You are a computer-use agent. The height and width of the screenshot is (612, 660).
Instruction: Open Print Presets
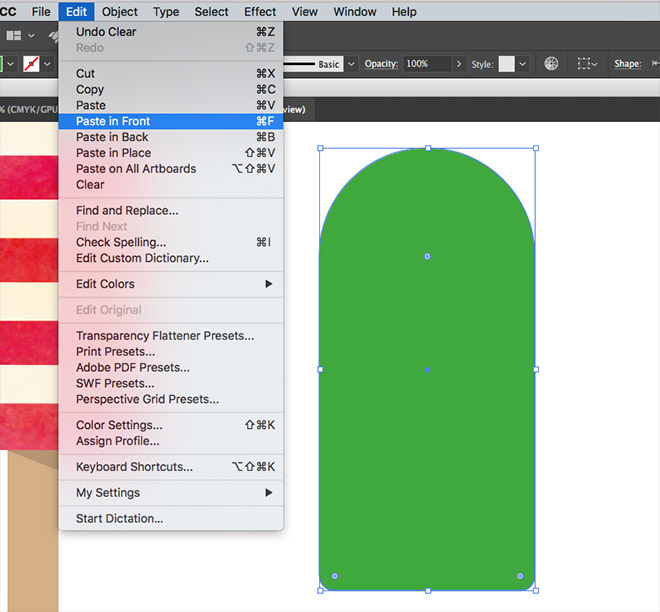171,351
